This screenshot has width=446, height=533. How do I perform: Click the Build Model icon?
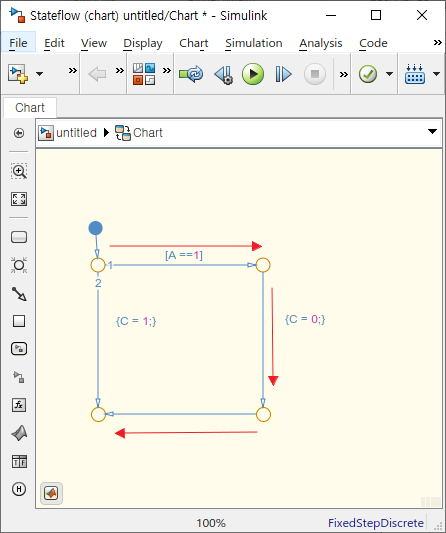pyautogui.click(x=415, y=74)
